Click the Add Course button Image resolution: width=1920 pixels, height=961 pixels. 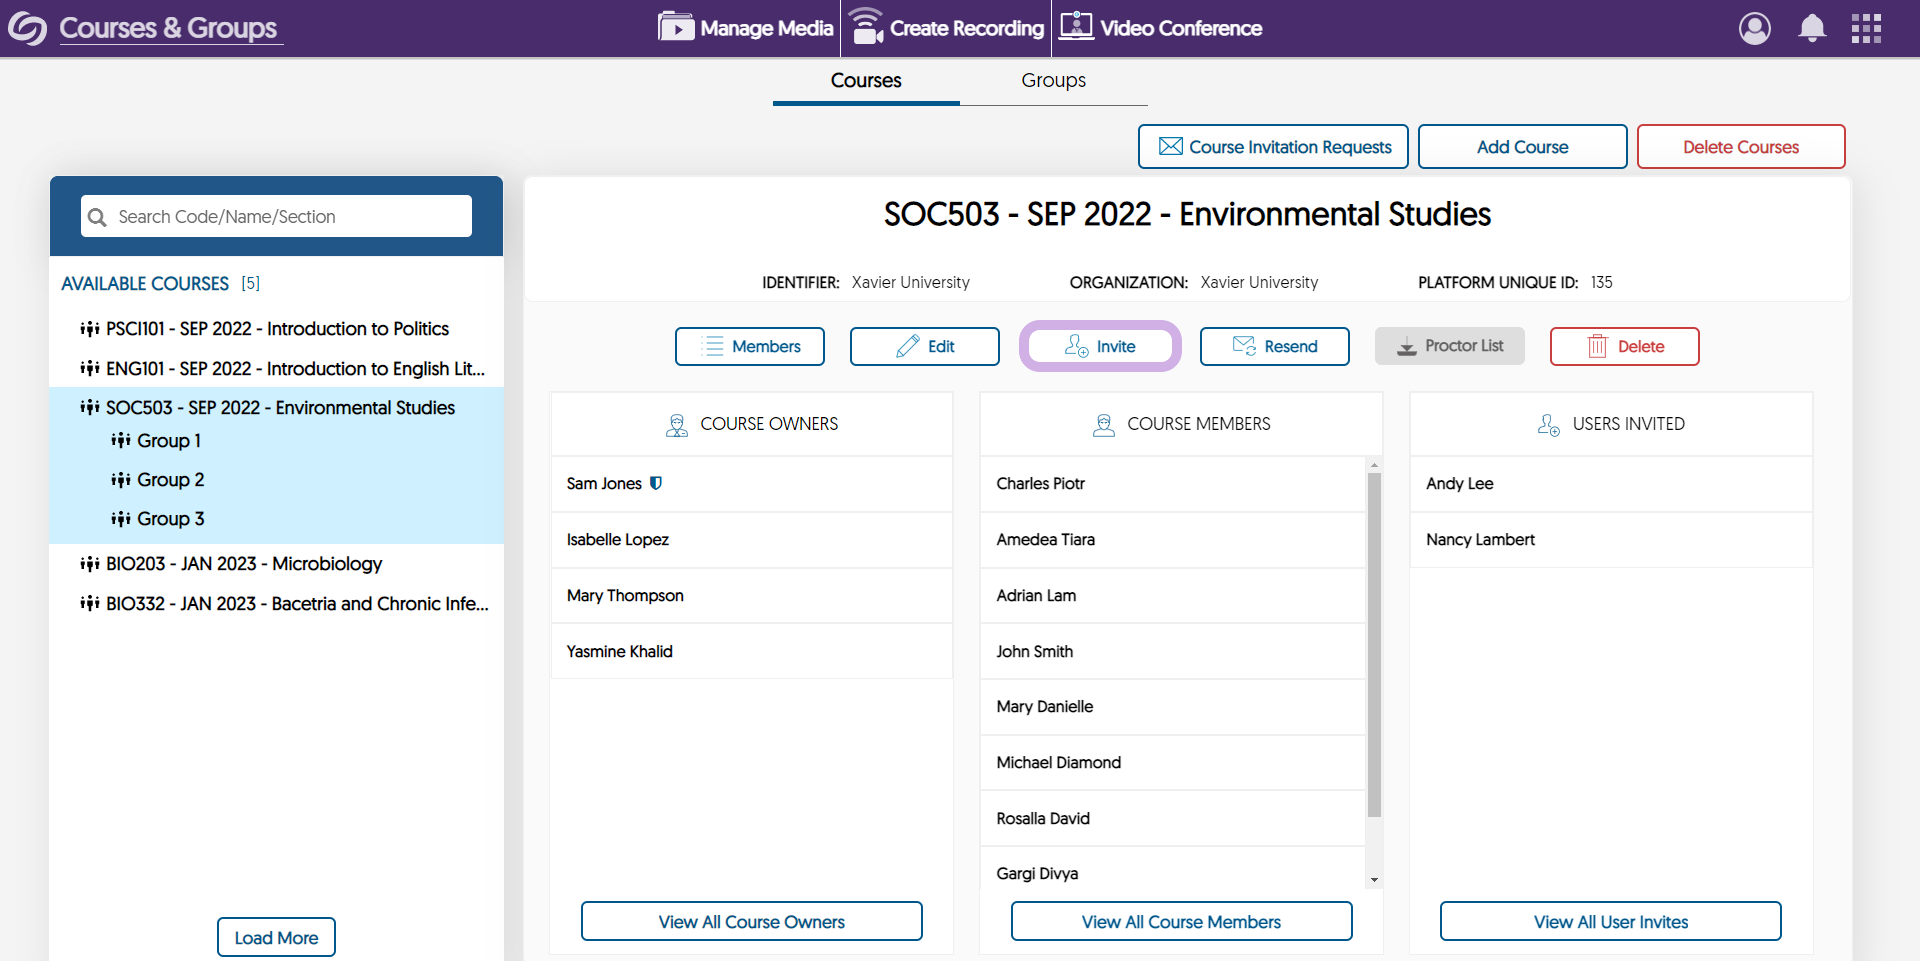tap(1522, 147)
